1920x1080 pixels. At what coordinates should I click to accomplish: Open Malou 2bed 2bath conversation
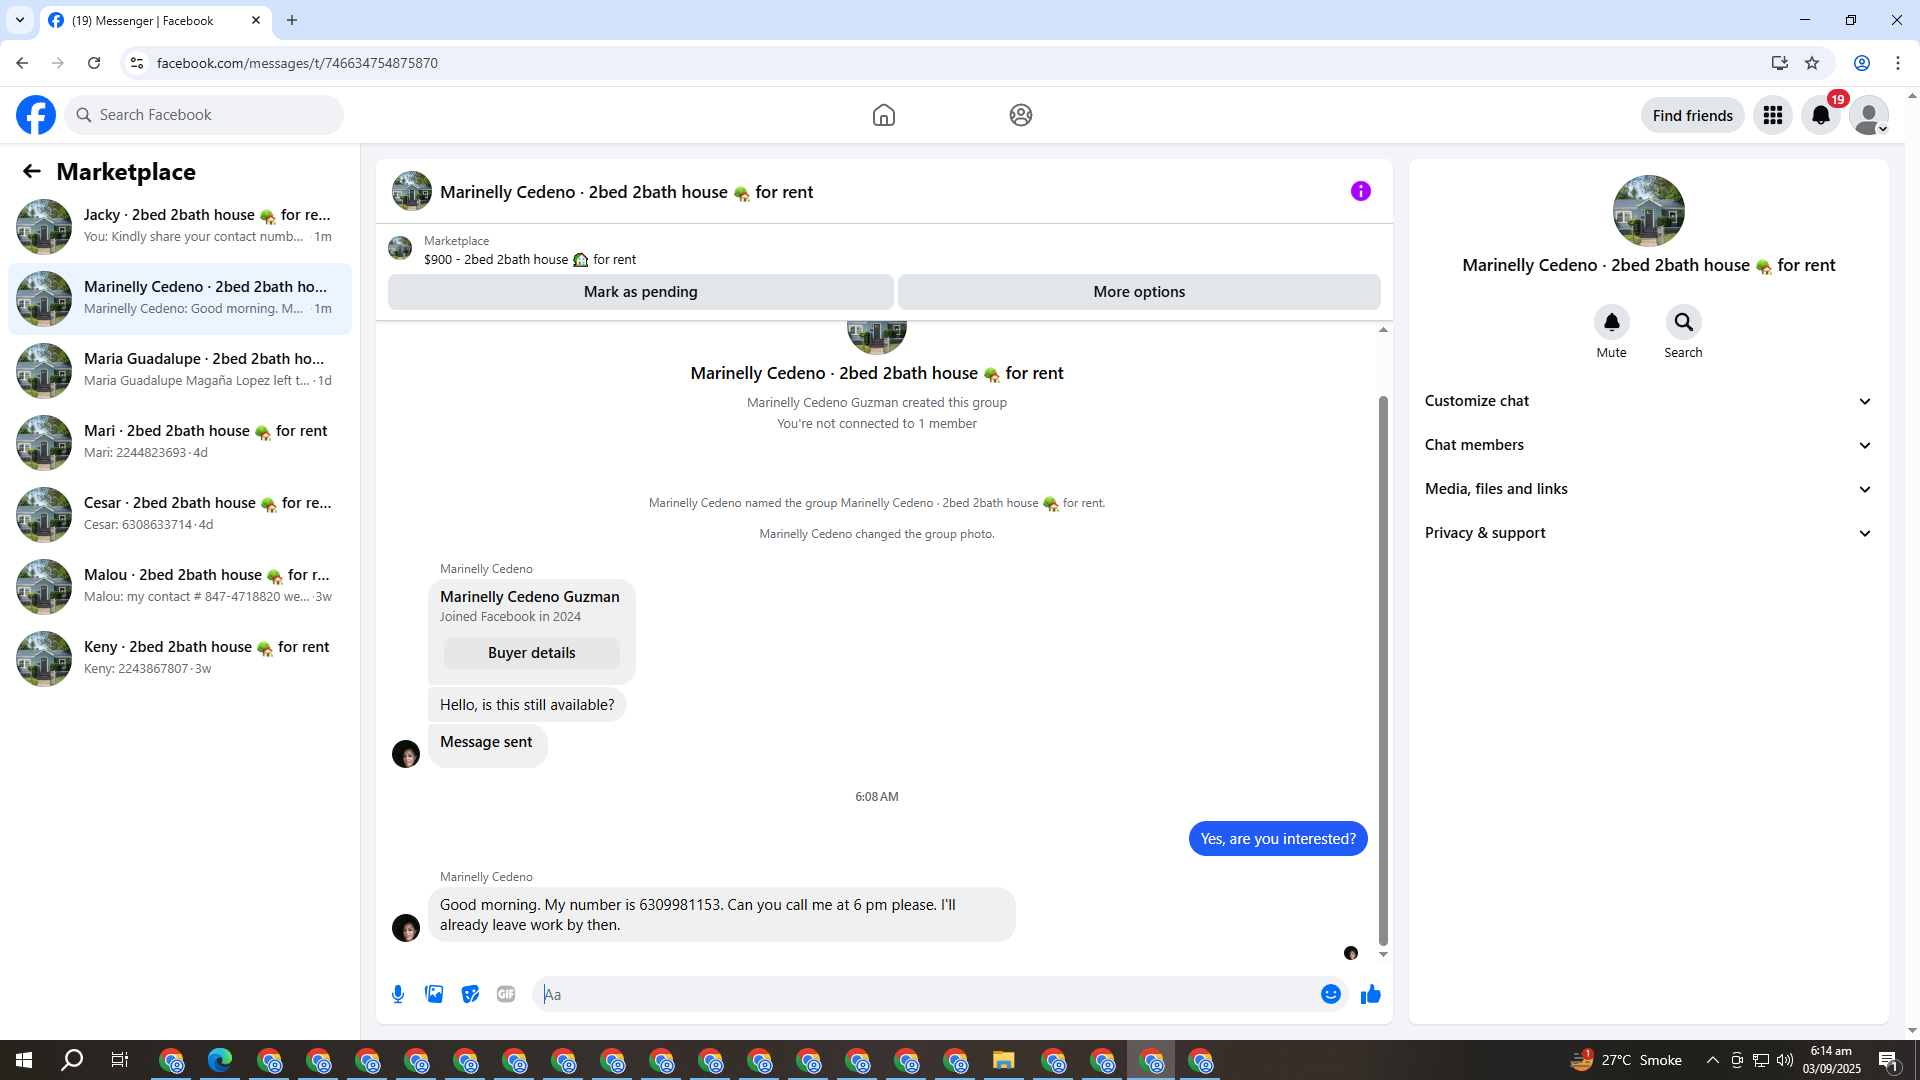pos(180,586)
